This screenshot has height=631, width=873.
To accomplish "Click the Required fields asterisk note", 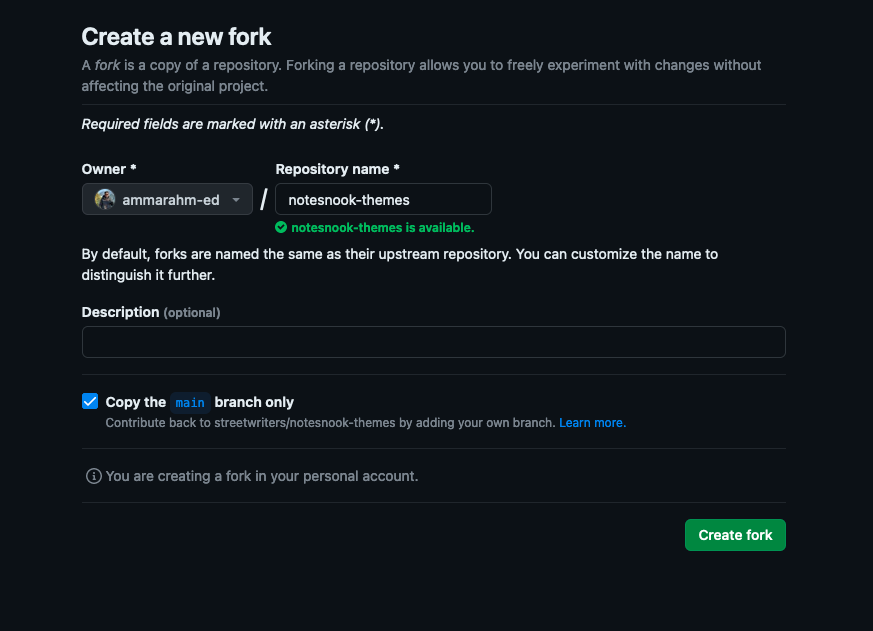I will [232, 125].
